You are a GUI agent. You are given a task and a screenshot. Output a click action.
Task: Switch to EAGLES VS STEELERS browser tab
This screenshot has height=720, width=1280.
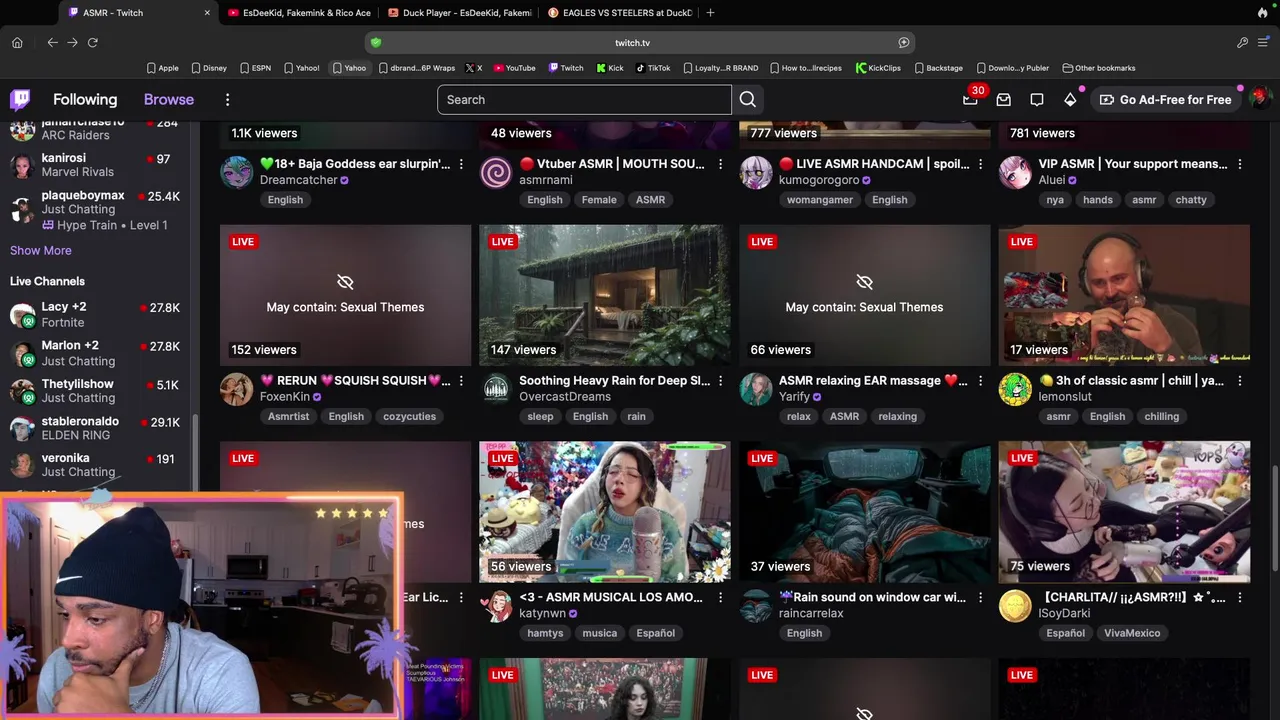(x=620, y=13)
